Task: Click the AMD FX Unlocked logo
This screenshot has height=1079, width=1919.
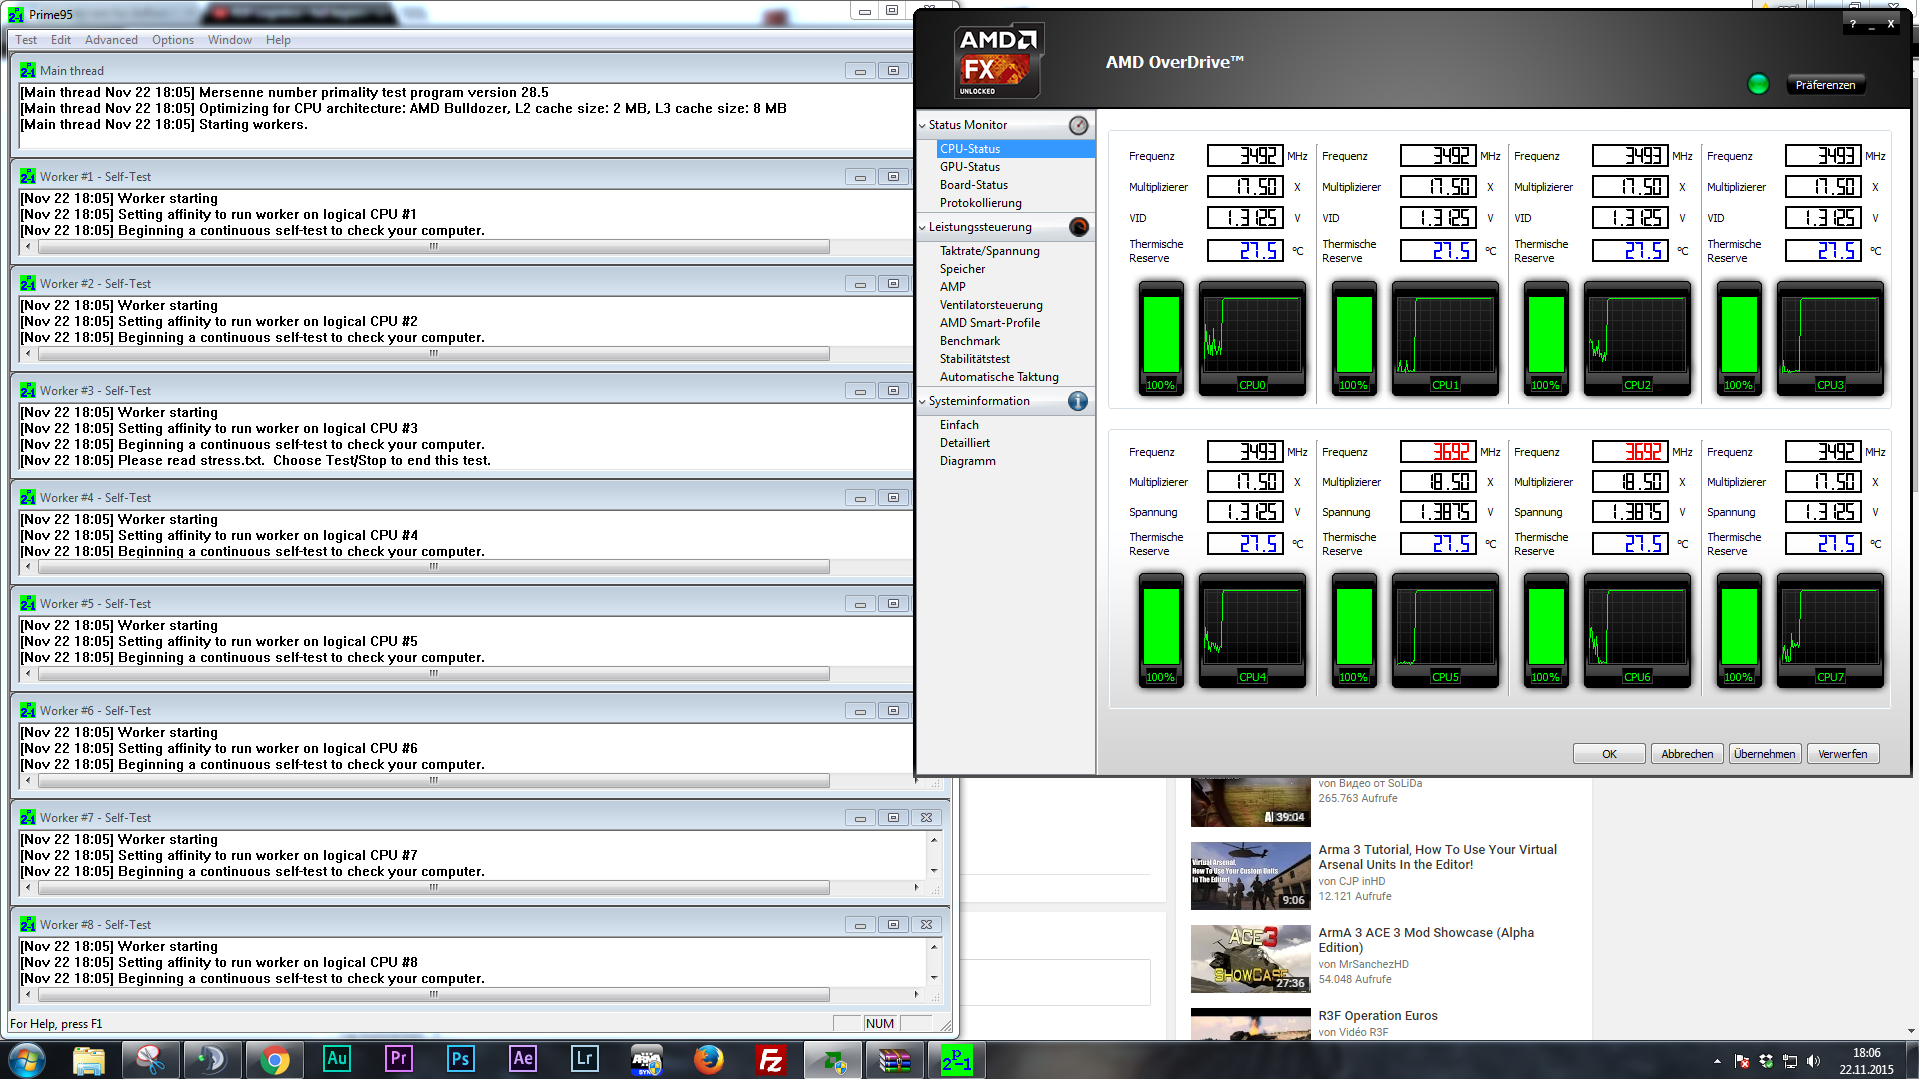Action: [x=998, y=60]
